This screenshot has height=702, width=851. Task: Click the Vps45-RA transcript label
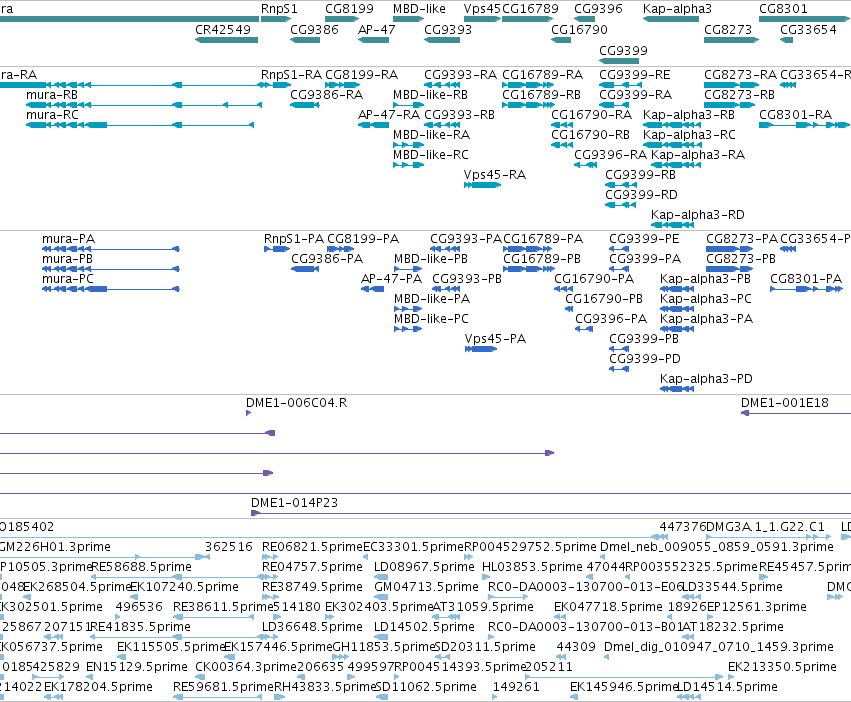tap(494, 175)
